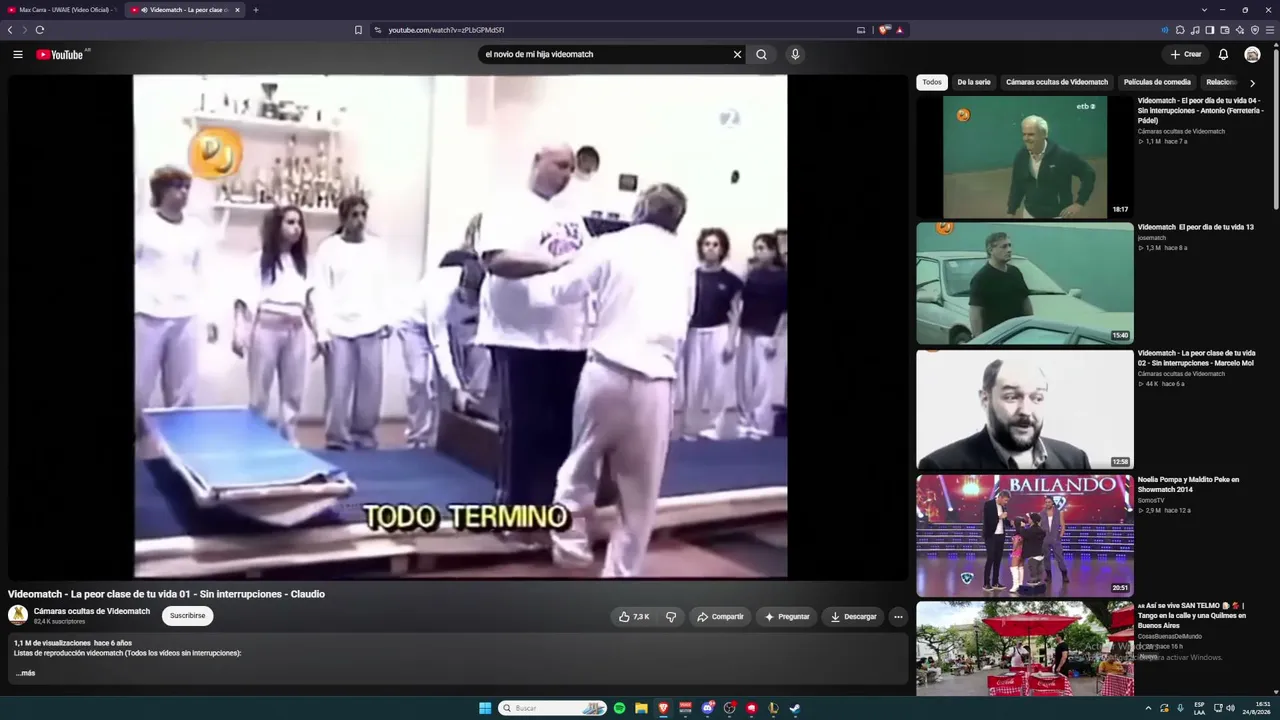Select the De la serie chip
The height and width of the screenshot is (720, 1280).
click(x=974, y=82)
